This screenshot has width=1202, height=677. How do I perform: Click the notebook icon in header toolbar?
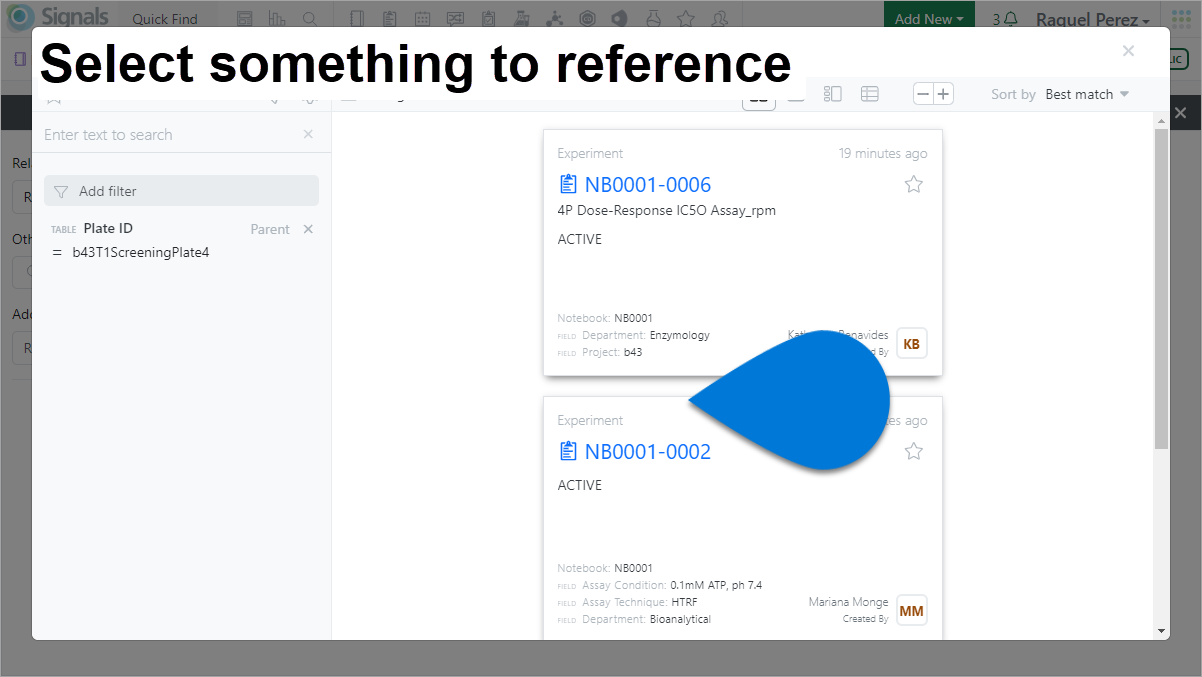(358, 19)
